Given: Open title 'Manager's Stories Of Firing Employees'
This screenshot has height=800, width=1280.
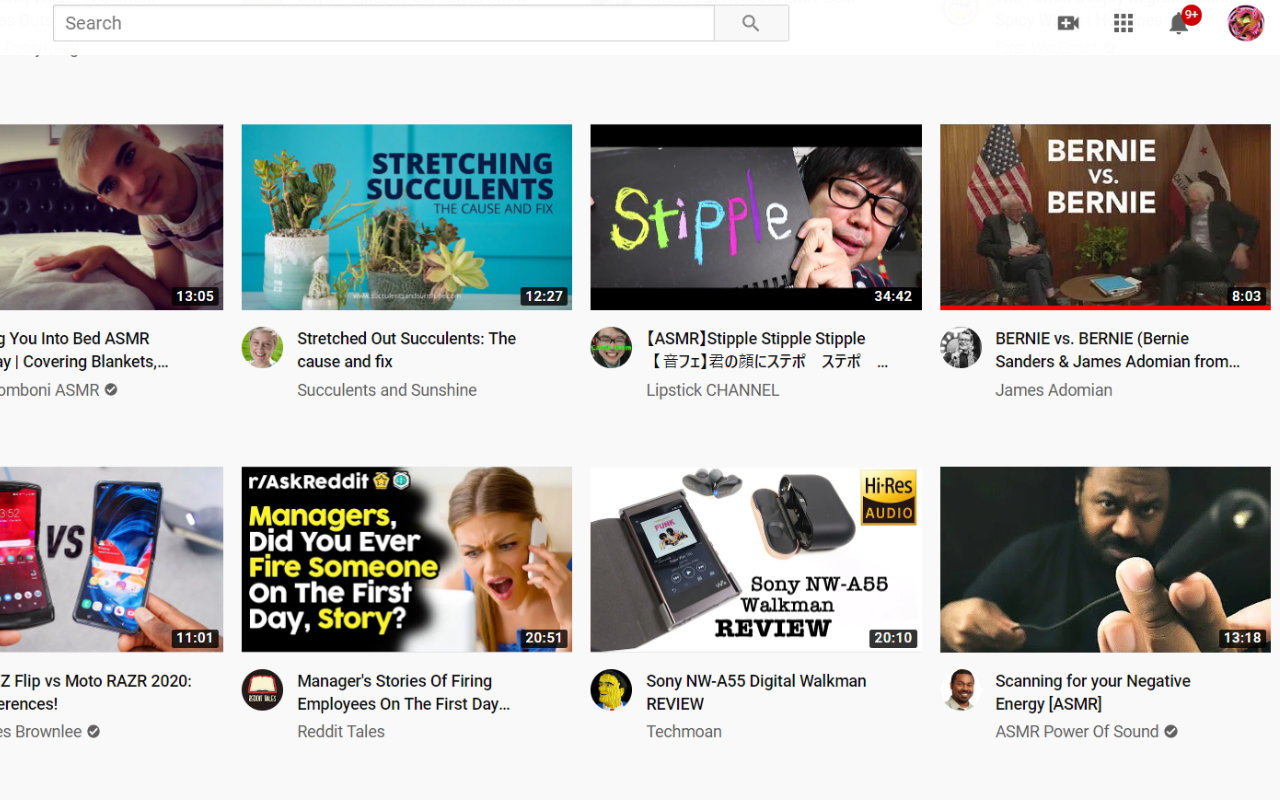Looking at the screenshot, I should coord(404,692).
